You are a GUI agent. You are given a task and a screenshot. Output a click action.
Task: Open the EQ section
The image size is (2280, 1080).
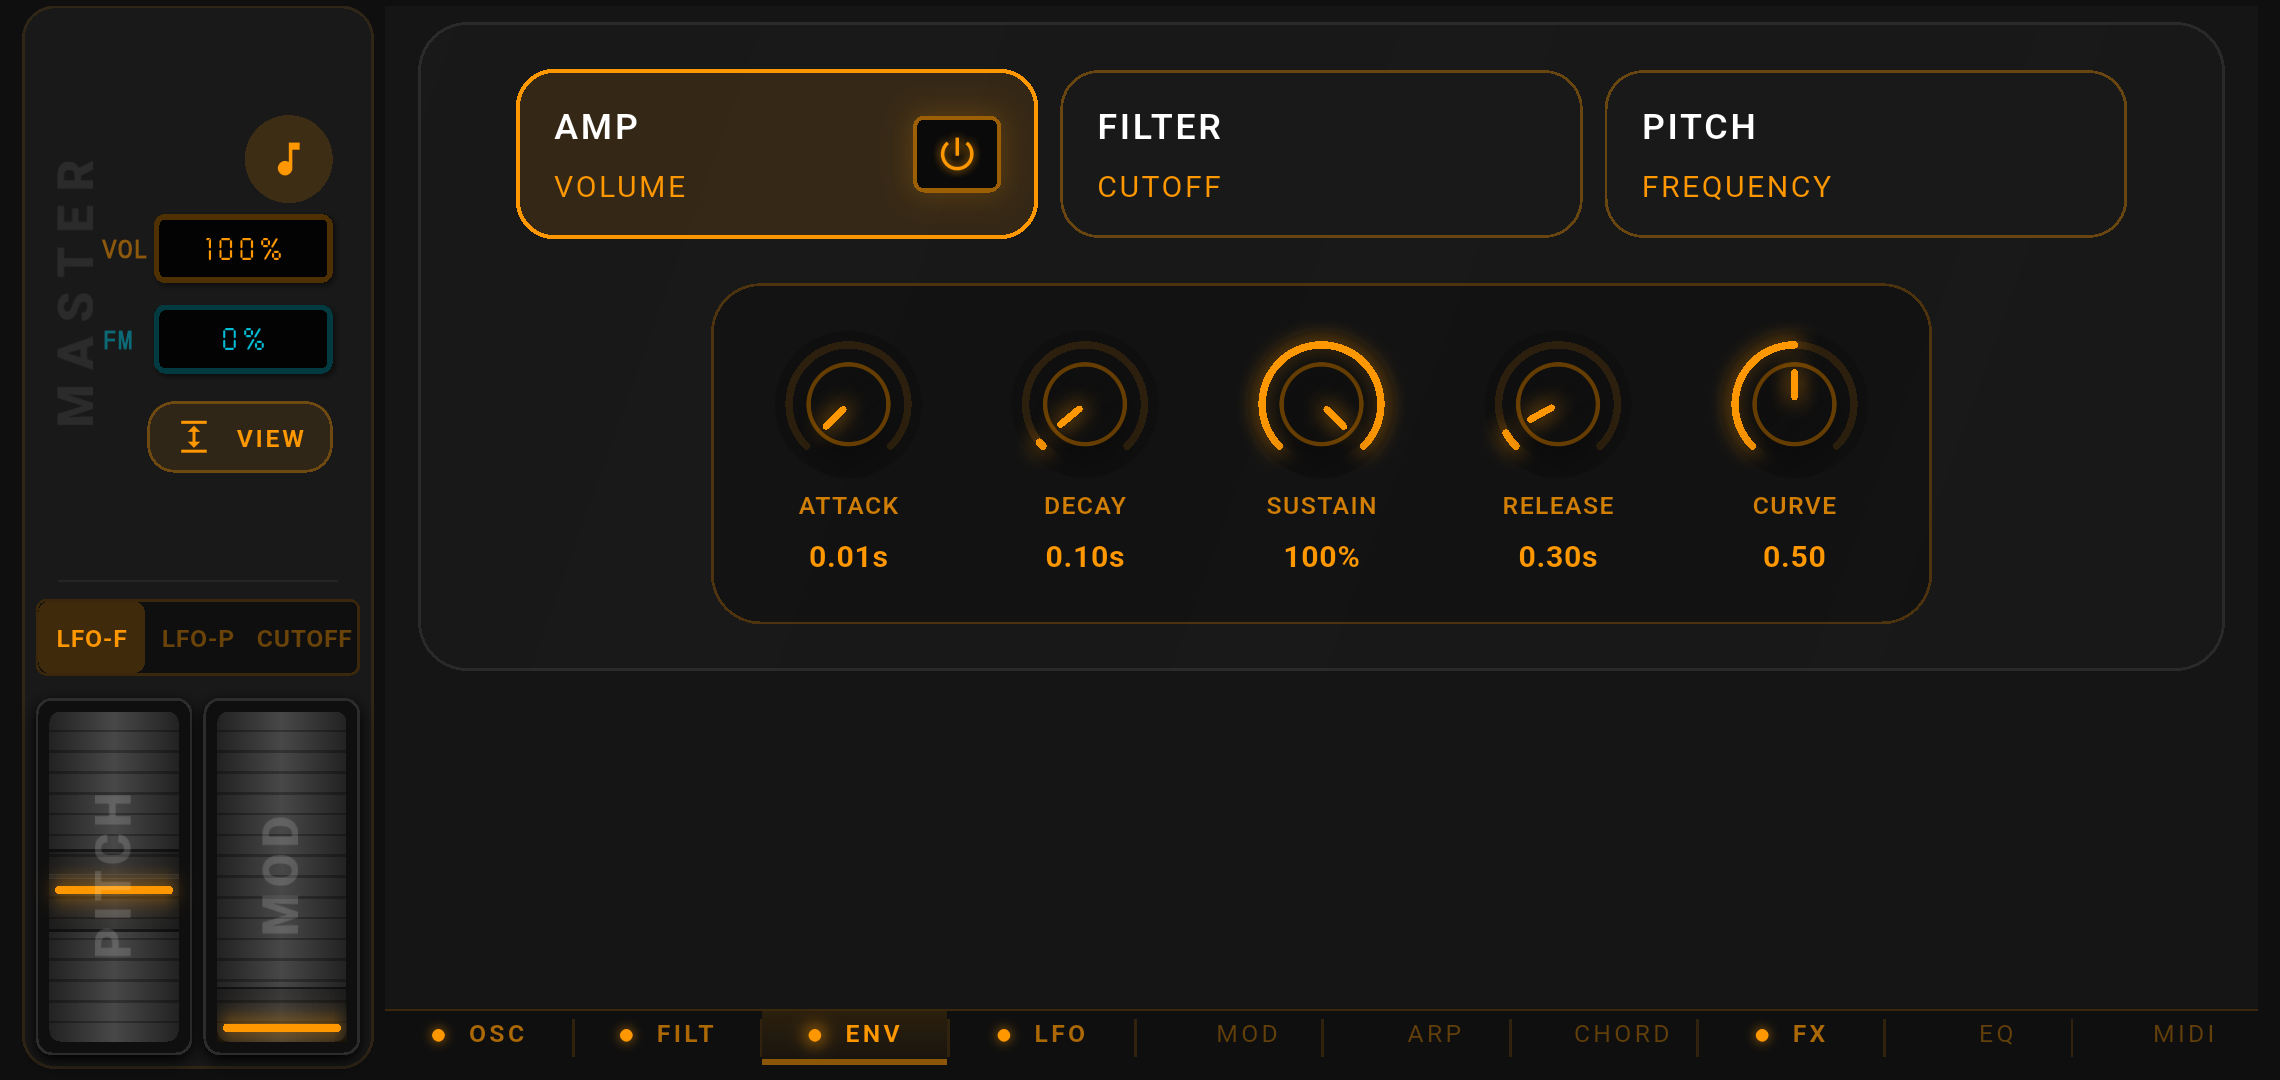click(1997, 1034)
